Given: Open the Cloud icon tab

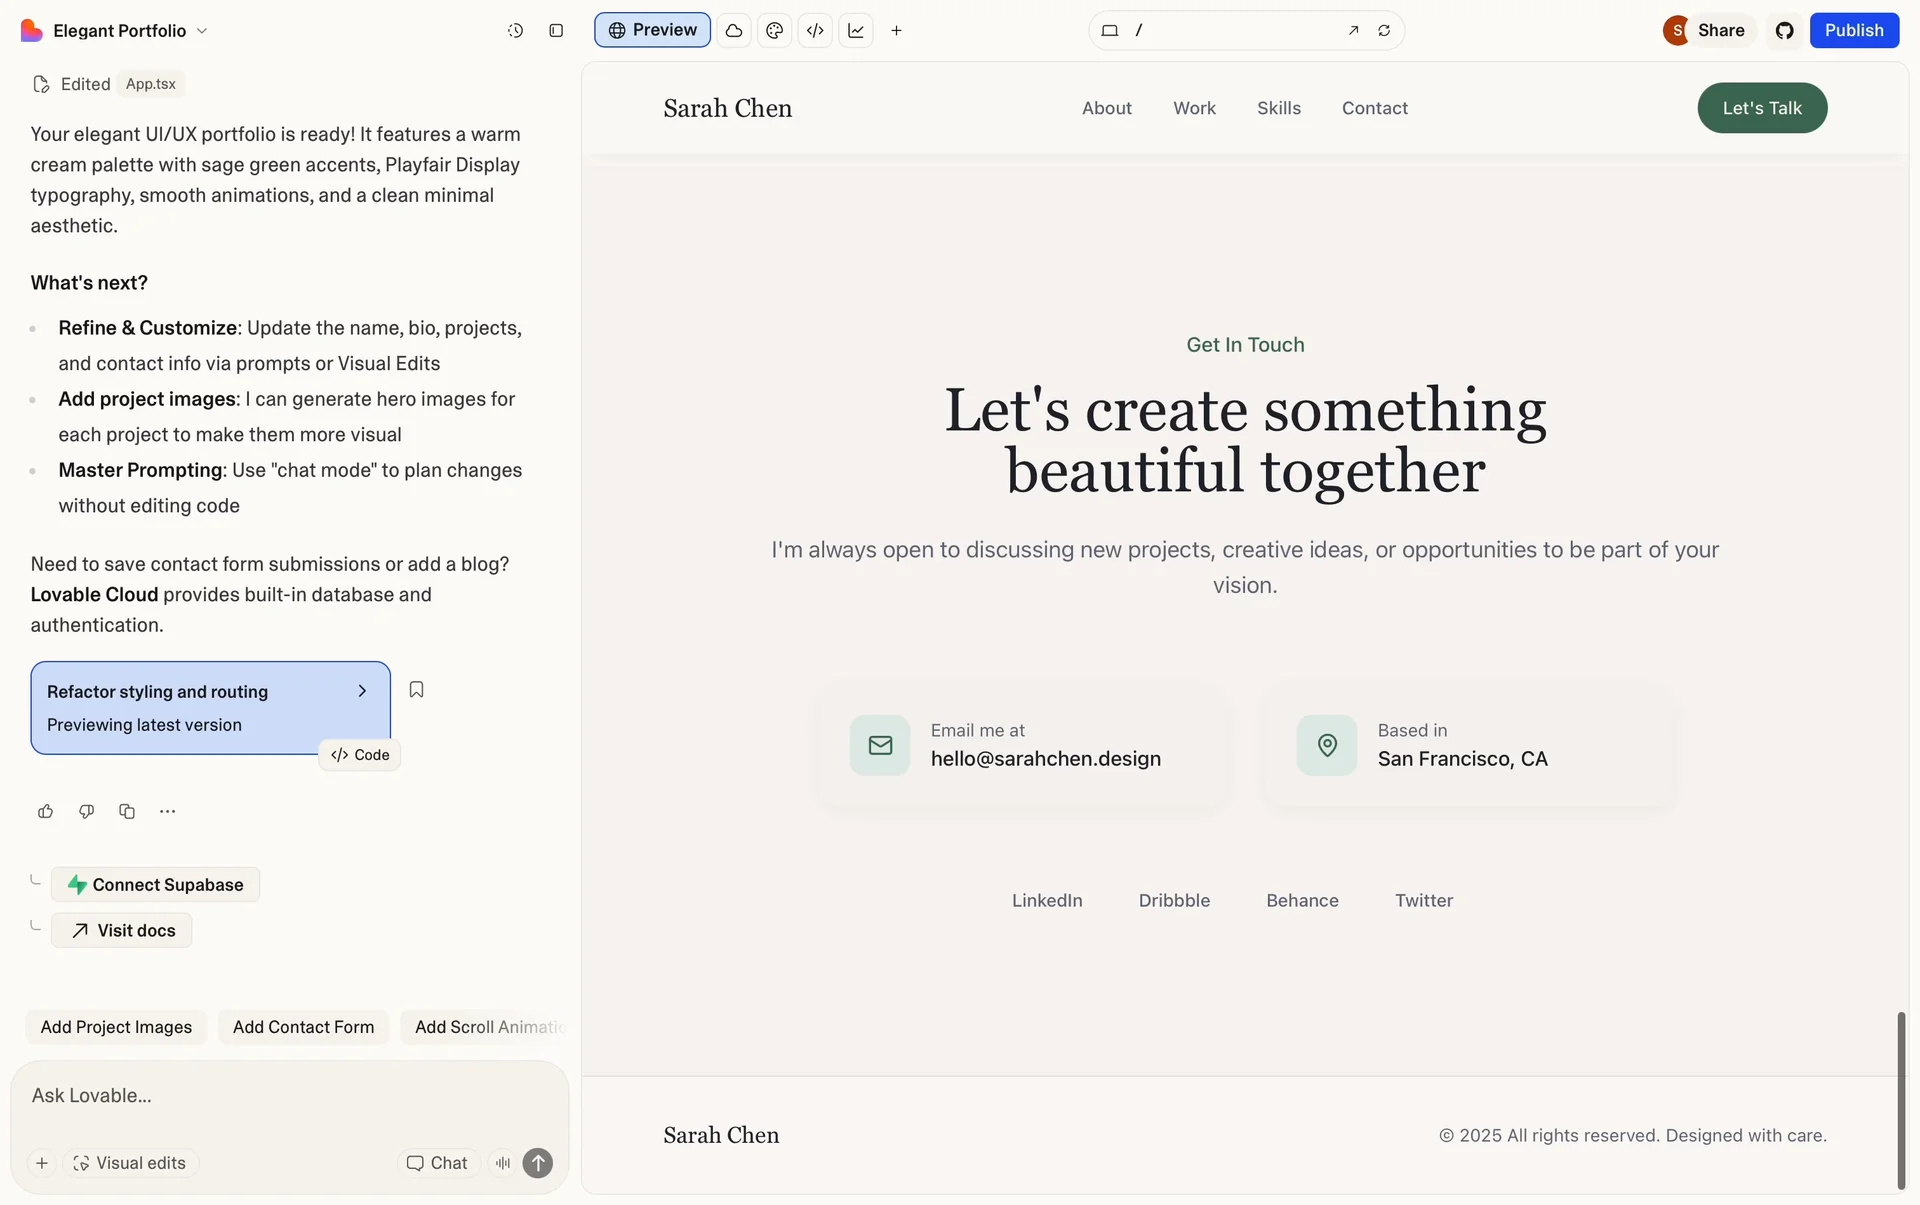Looking at the screenshot, I should [x=733, y=31].
